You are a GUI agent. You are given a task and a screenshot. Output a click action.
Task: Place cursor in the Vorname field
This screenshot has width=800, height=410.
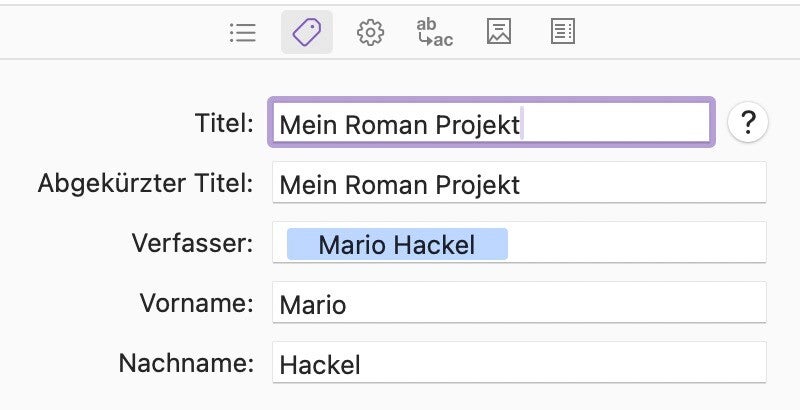(518, 303)
